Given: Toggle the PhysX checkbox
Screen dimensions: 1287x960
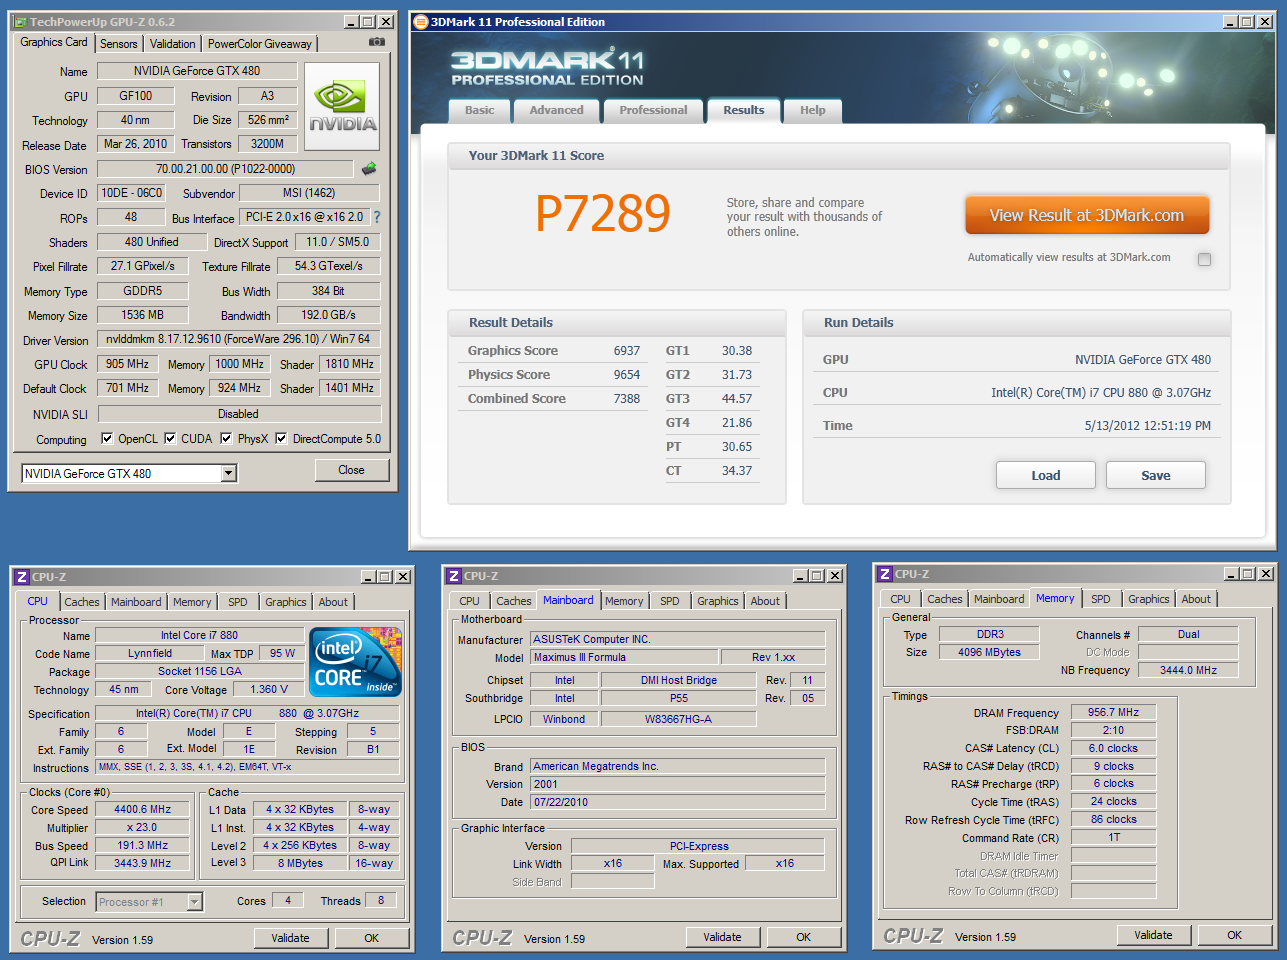Looking at the screenshot, I should (226, 438).
